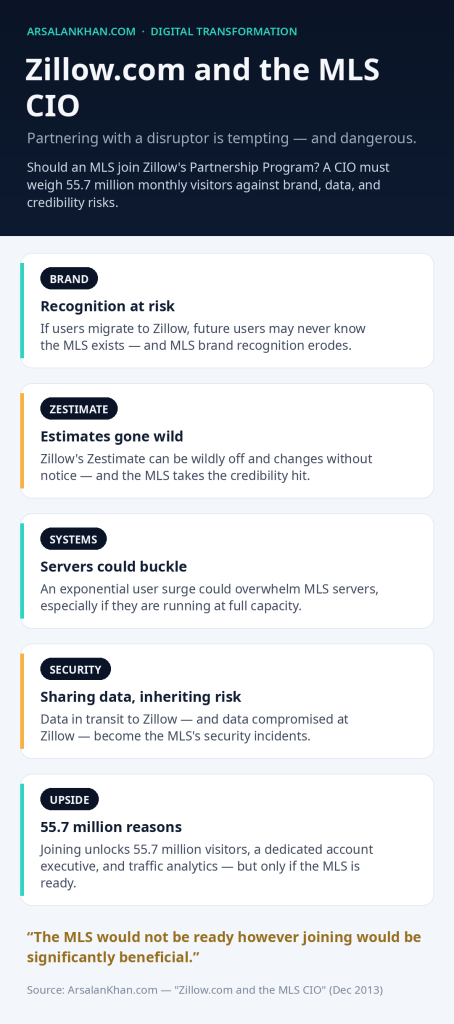454x1024 pixels.
Task: Select the BRAND badge
Action: 69,279
